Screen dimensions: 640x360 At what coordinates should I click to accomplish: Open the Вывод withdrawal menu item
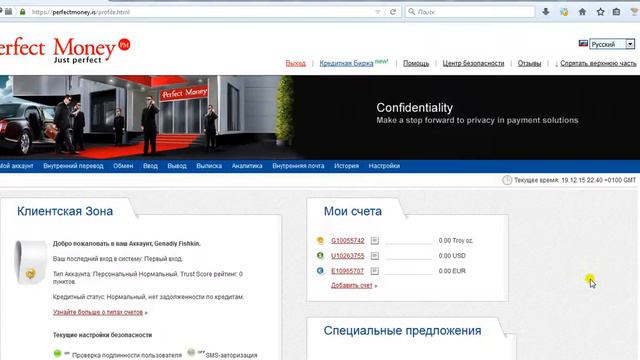pos(177,166)
